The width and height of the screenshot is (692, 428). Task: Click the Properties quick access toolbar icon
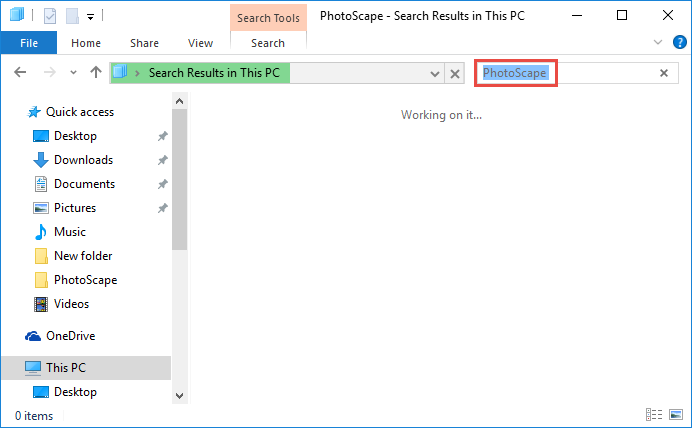50,16
